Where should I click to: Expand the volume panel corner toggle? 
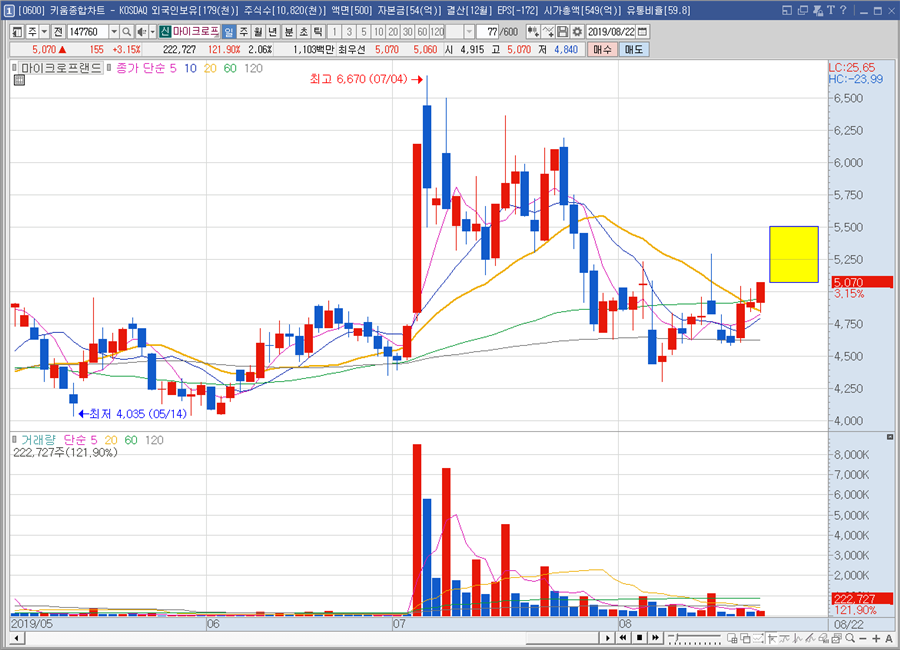tap(890, 438)
